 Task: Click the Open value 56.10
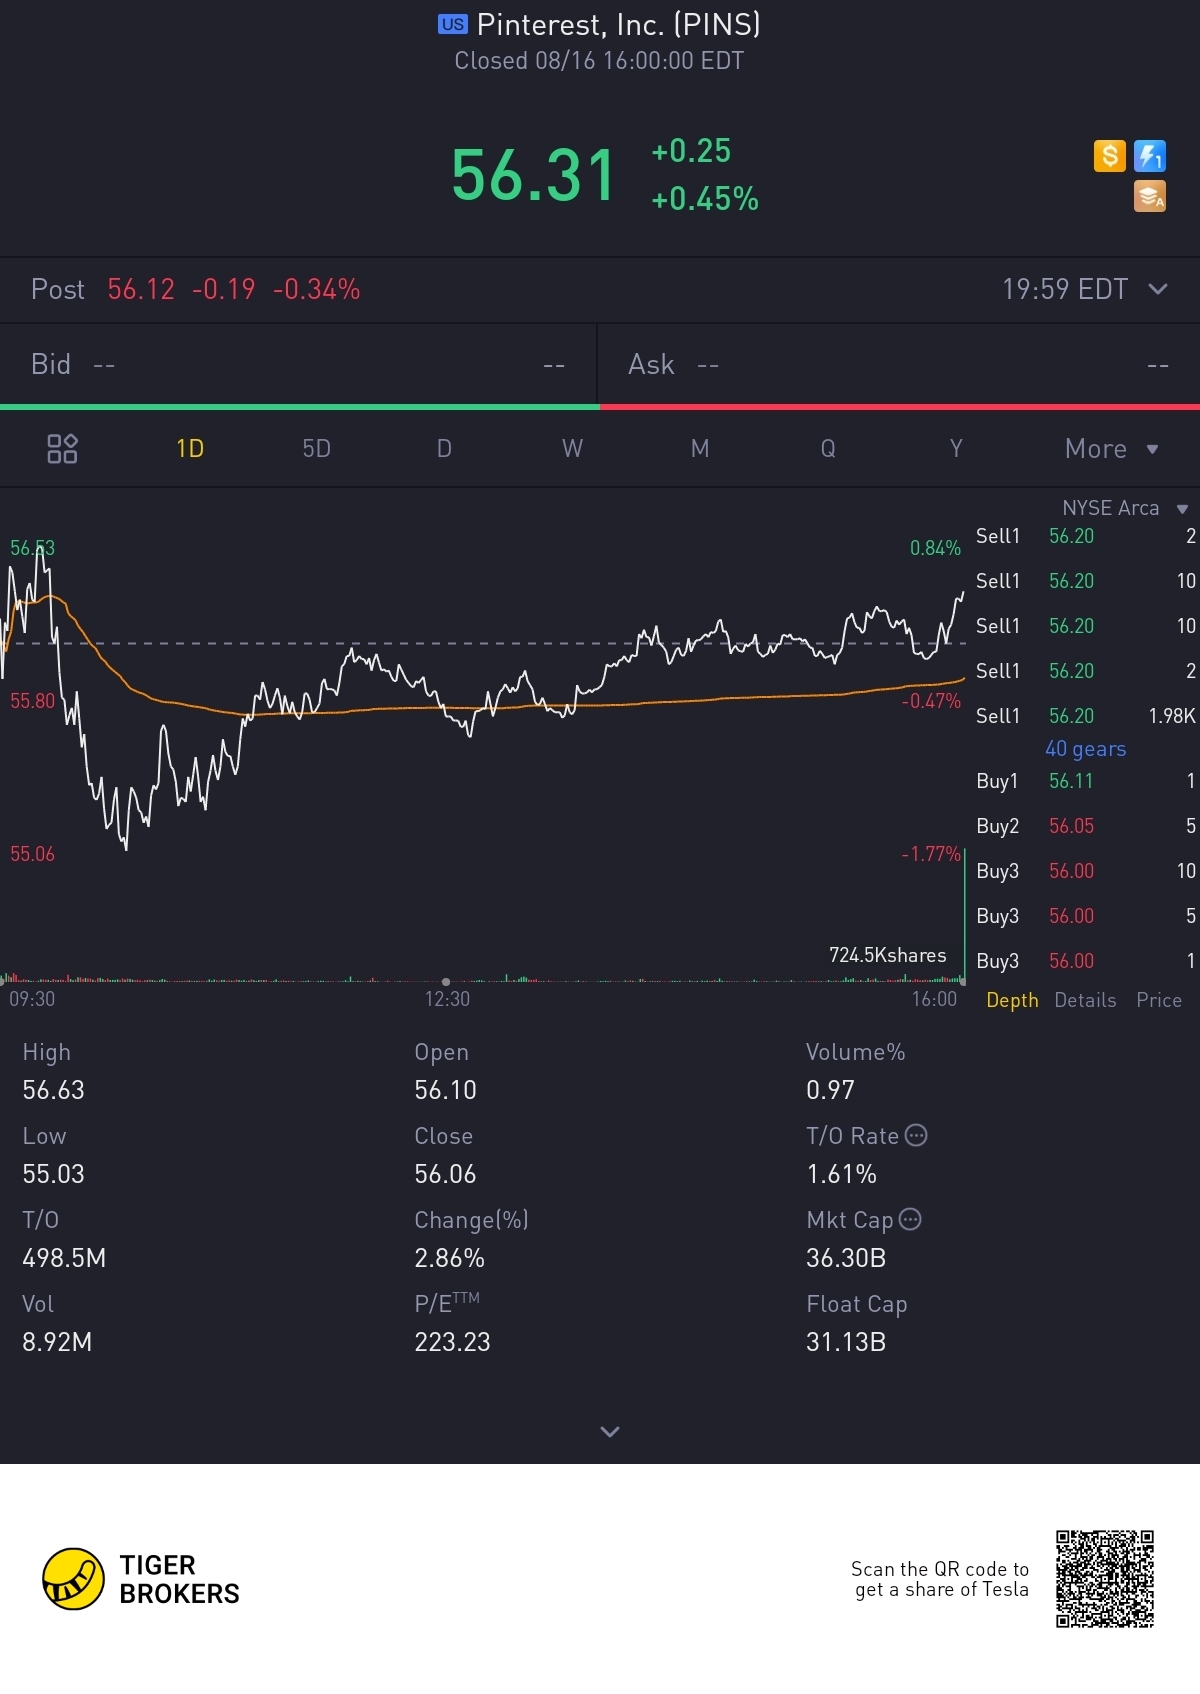coord(445,1090)
